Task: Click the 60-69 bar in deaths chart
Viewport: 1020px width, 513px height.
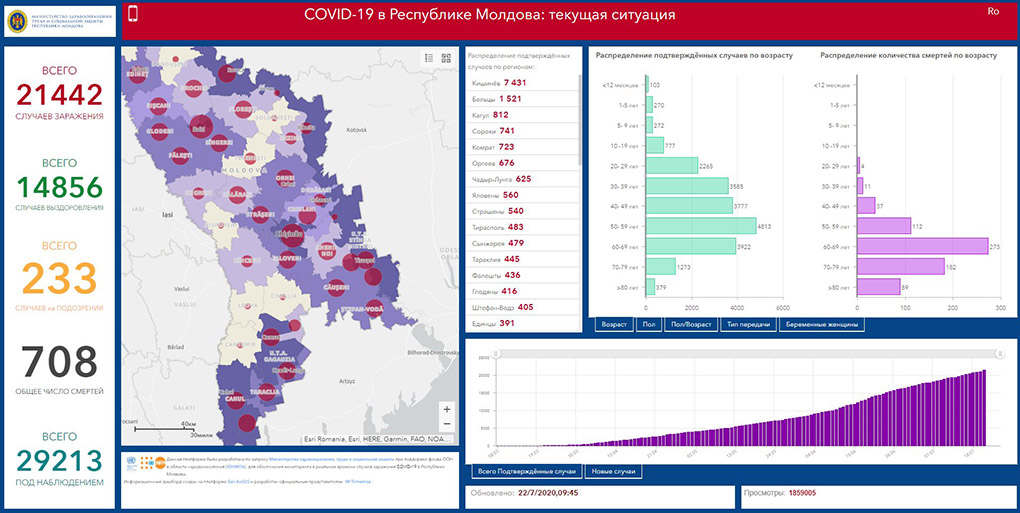Action: click(x=921, y=246)
